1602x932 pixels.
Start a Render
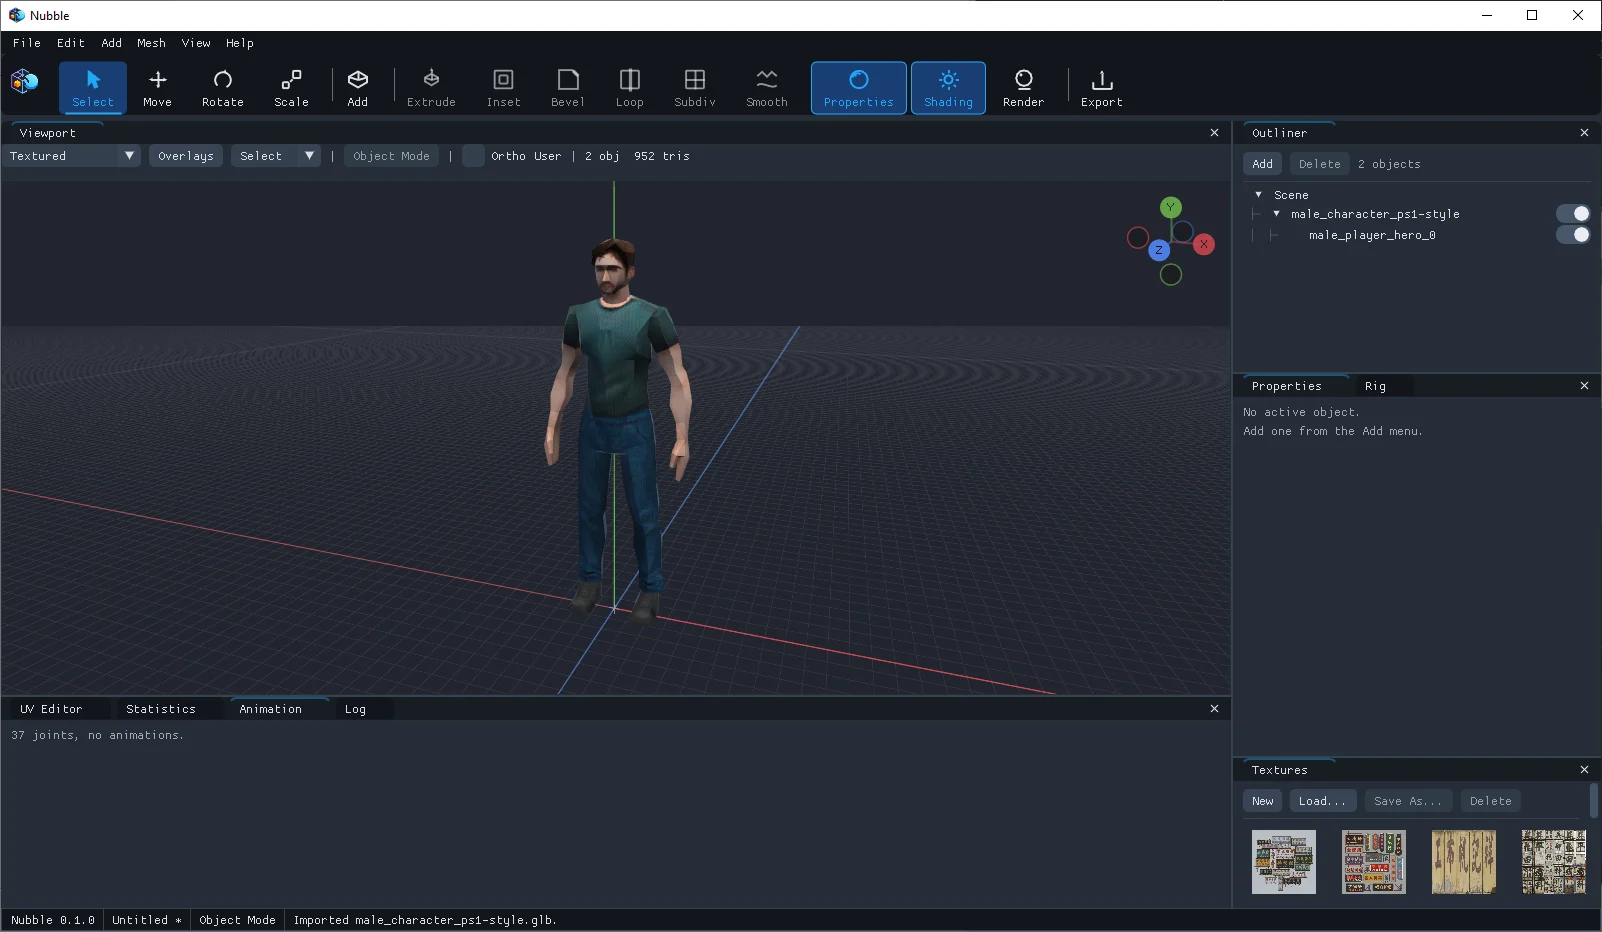click(x=1023, y=88)
